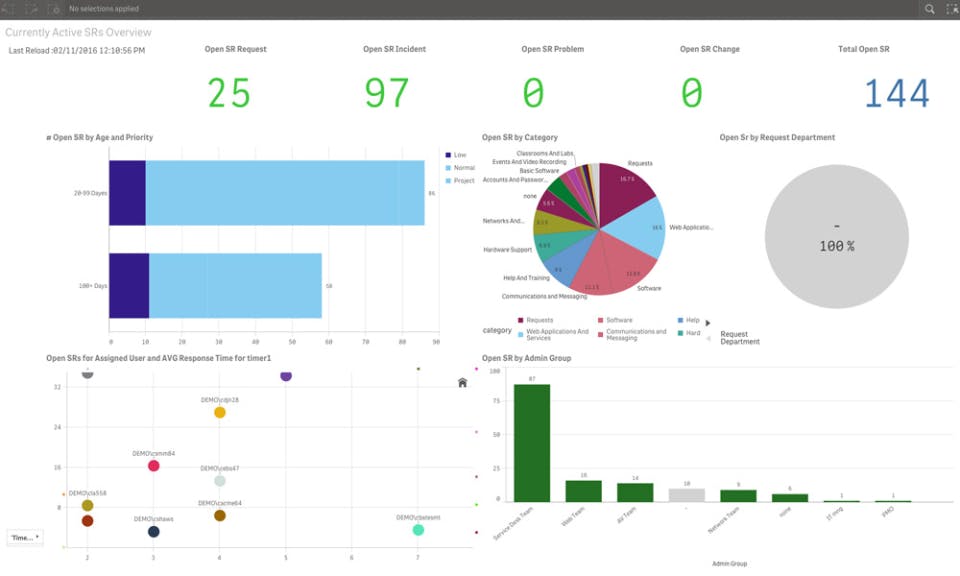Select the Software legend entry
The width and height of the screenshot is (960, 576).
615,320
